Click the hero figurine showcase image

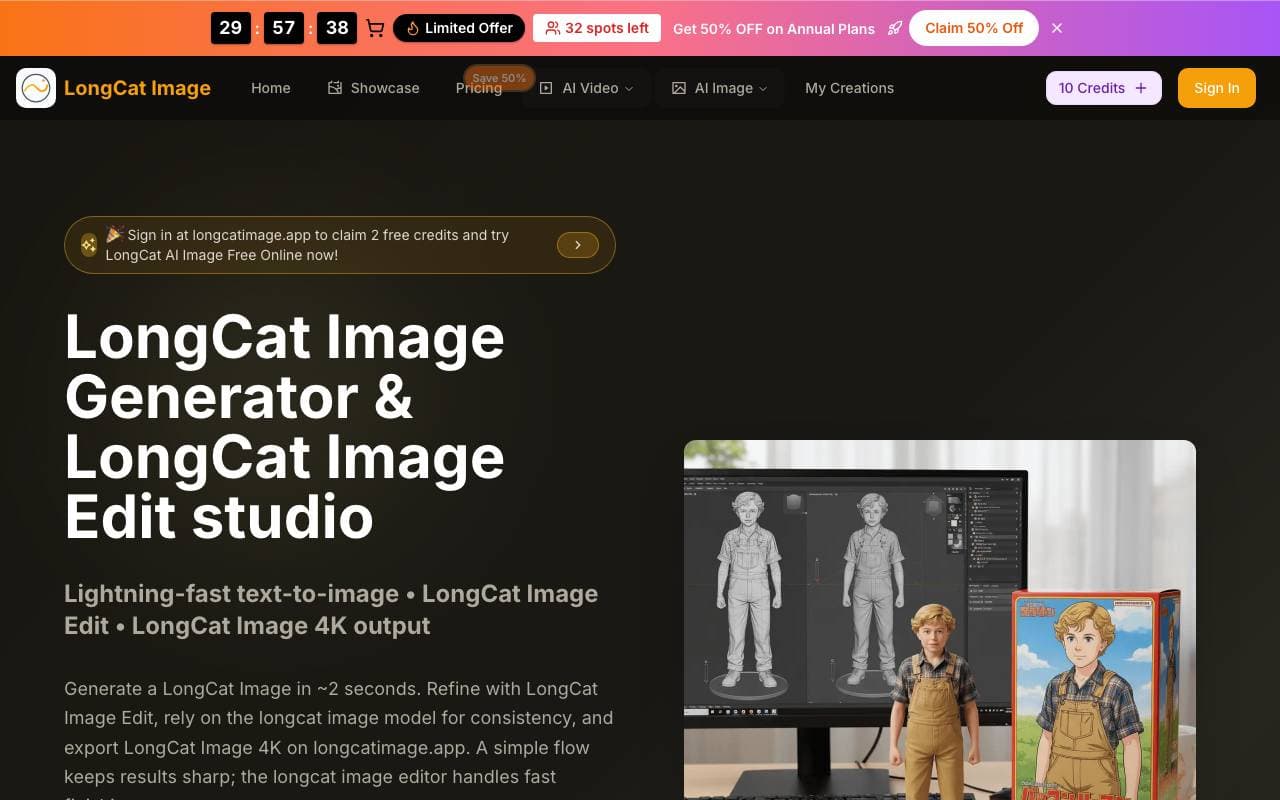coord(940,620)
